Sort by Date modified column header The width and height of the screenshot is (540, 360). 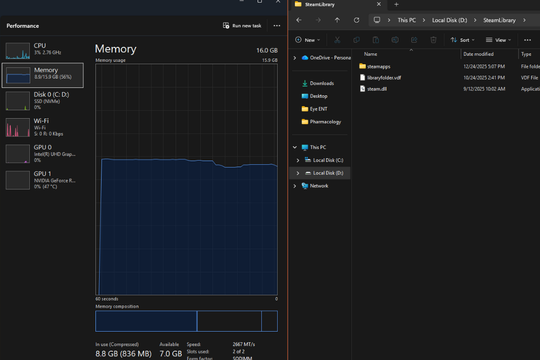coord(478,54)
